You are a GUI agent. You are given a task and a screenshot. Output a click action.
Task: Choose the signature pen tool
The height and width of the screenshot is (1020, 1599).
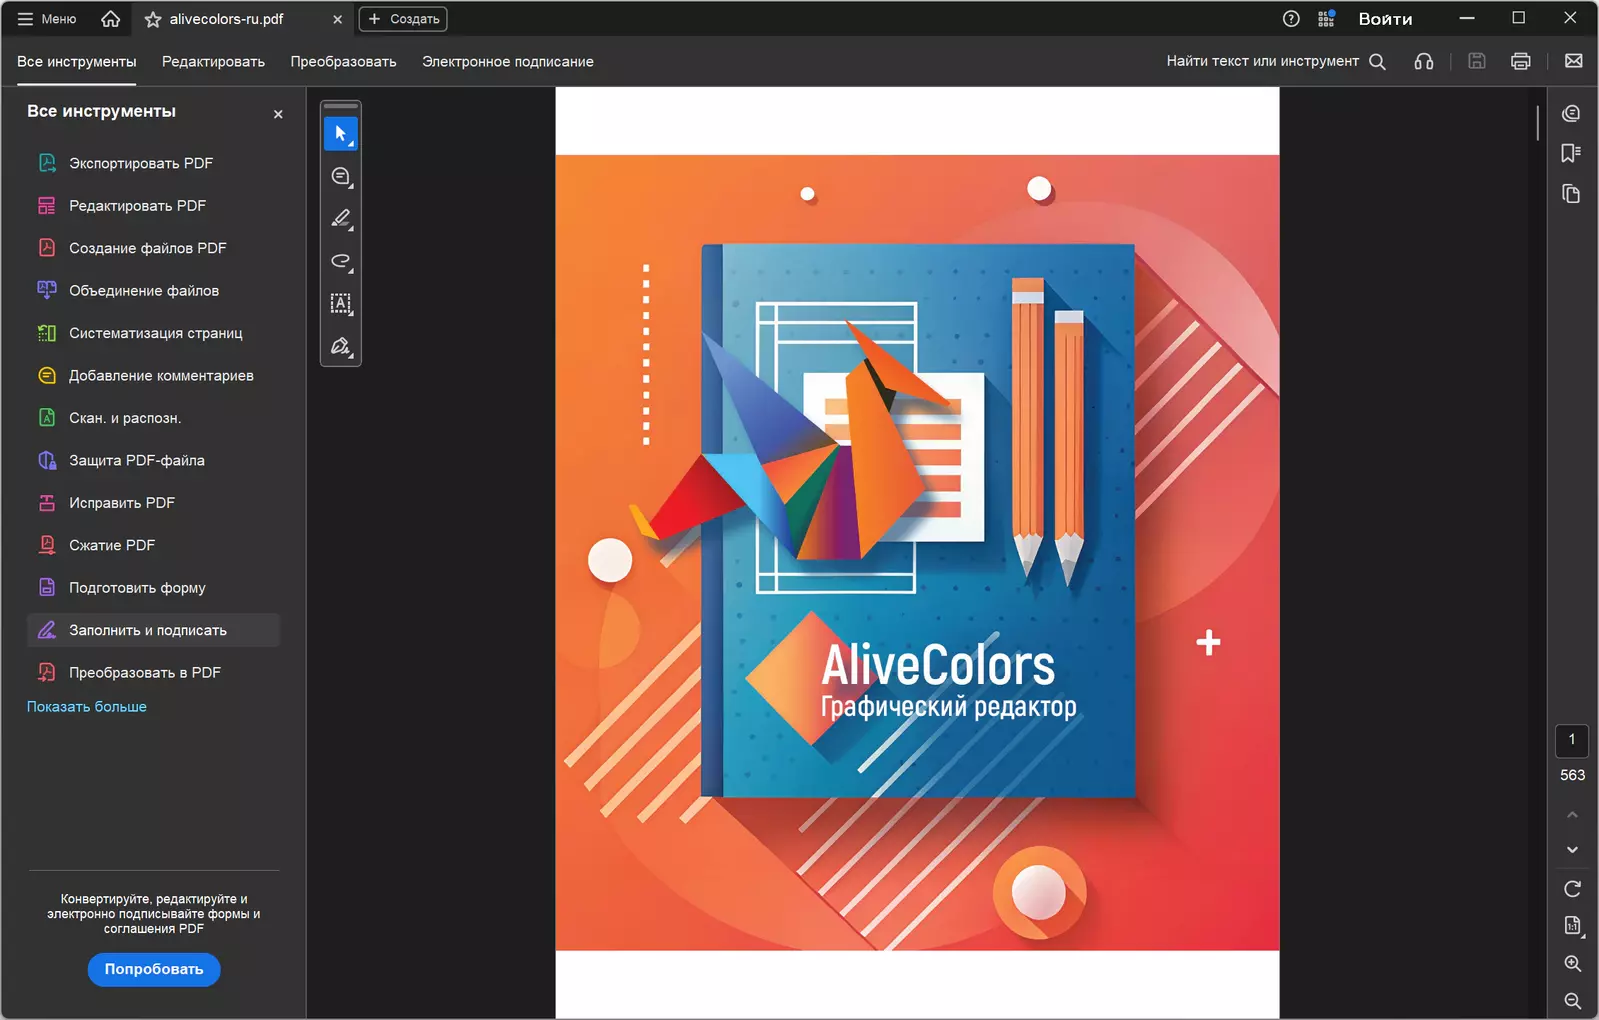coord(341,346)
